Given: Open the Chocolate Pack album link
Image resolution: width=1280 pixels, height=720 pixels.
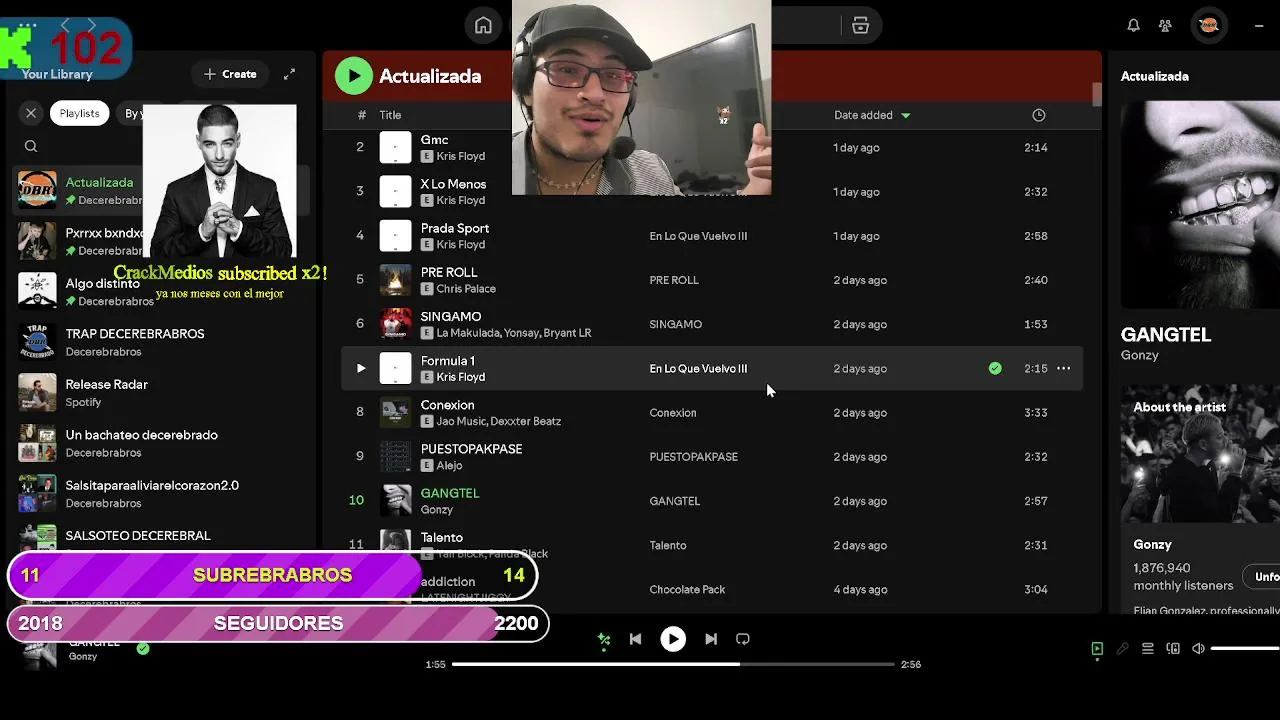Looking at the screenshot, I should tap(687, 589).
